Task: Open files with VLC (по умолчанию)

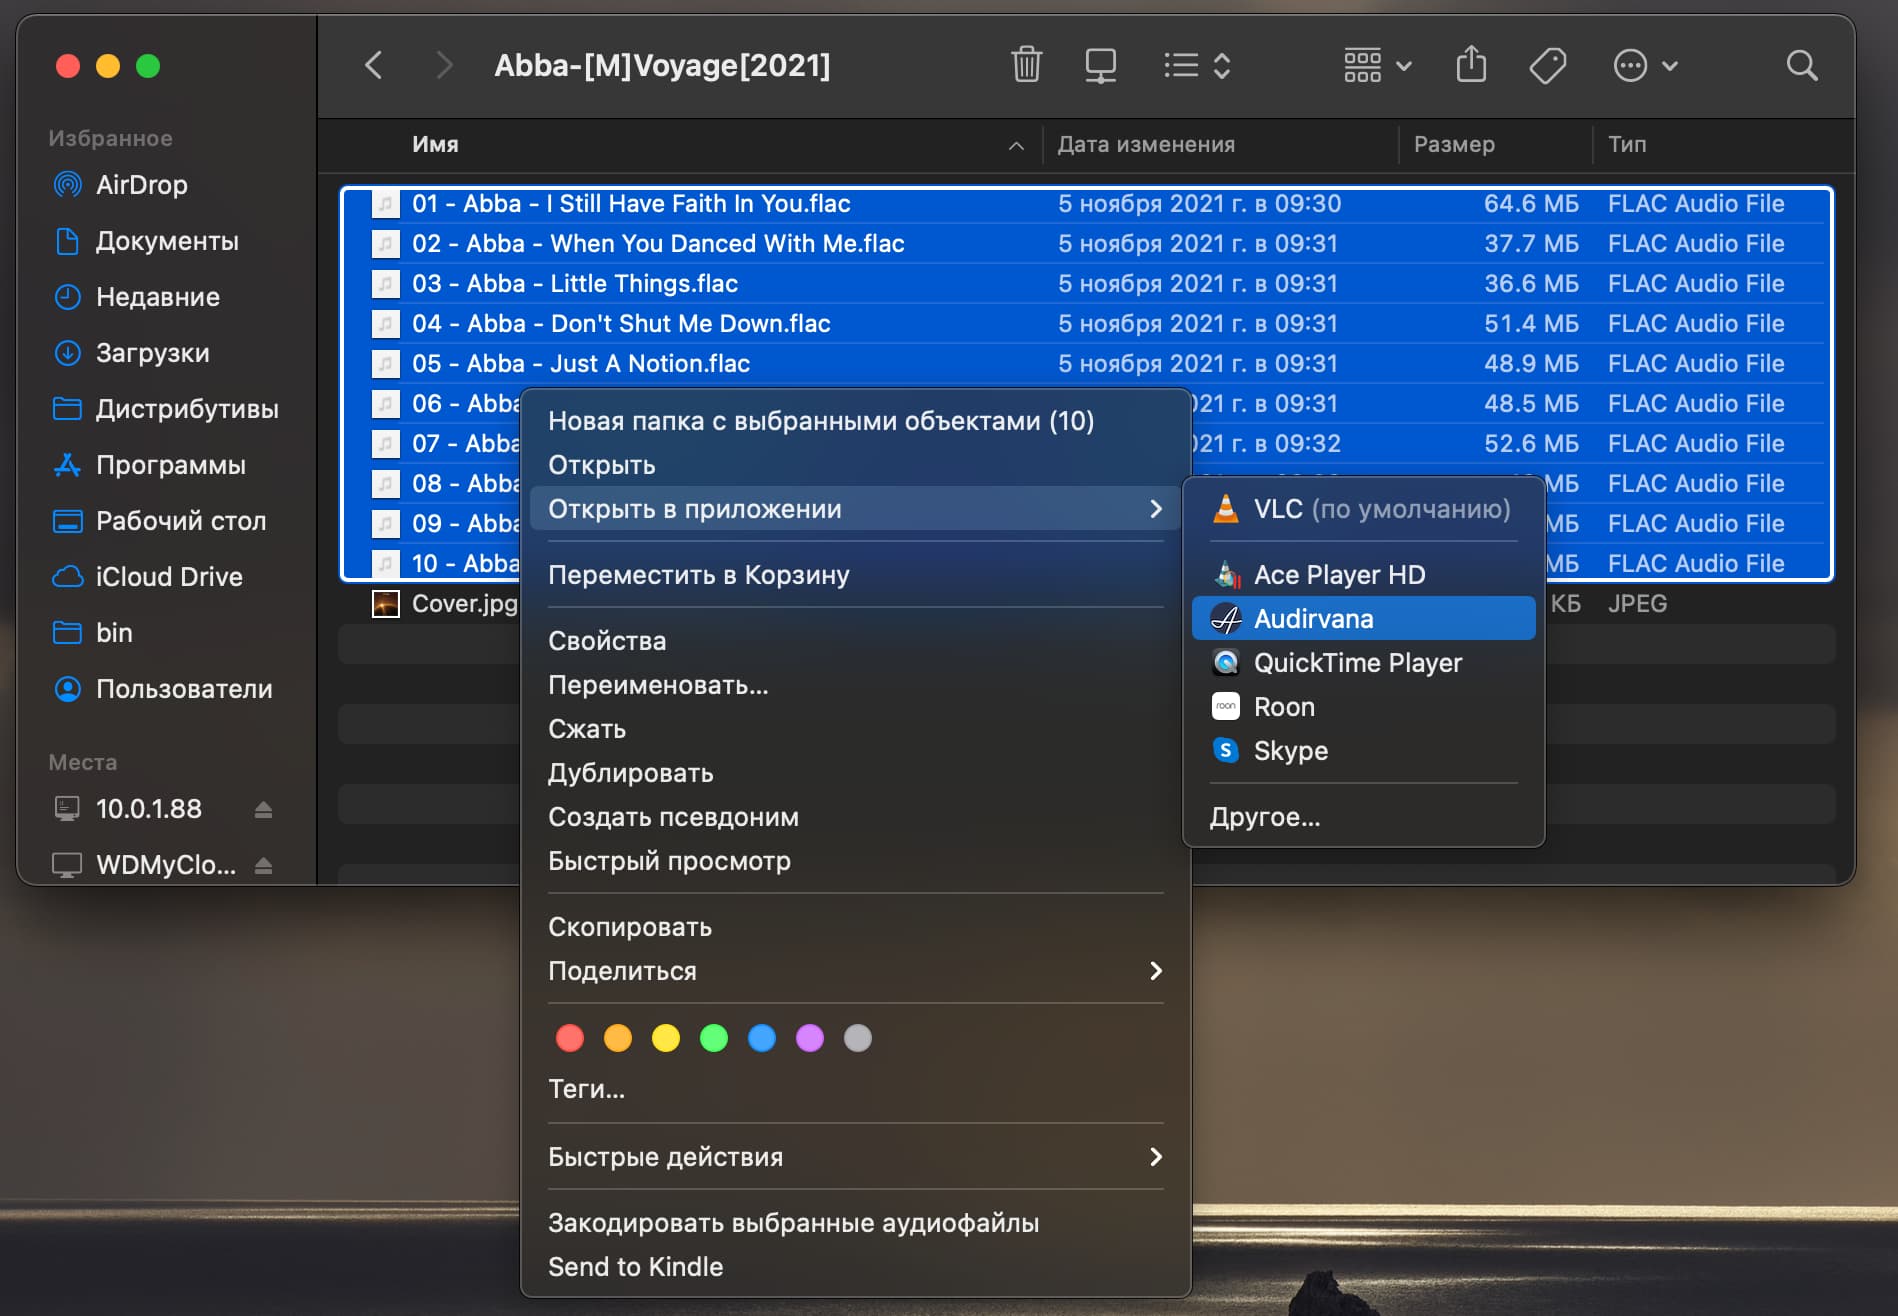Action: click(1364, 509)
